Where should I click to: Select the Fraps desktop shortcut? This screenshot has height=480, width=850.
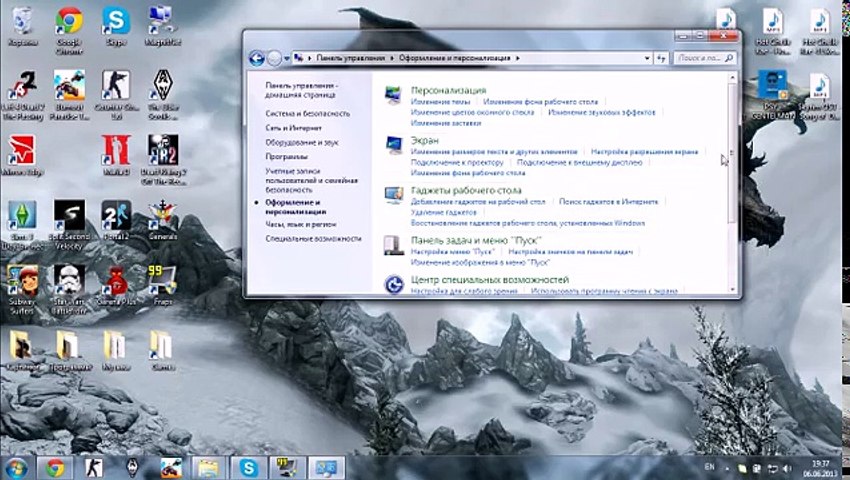pos(163,286)
